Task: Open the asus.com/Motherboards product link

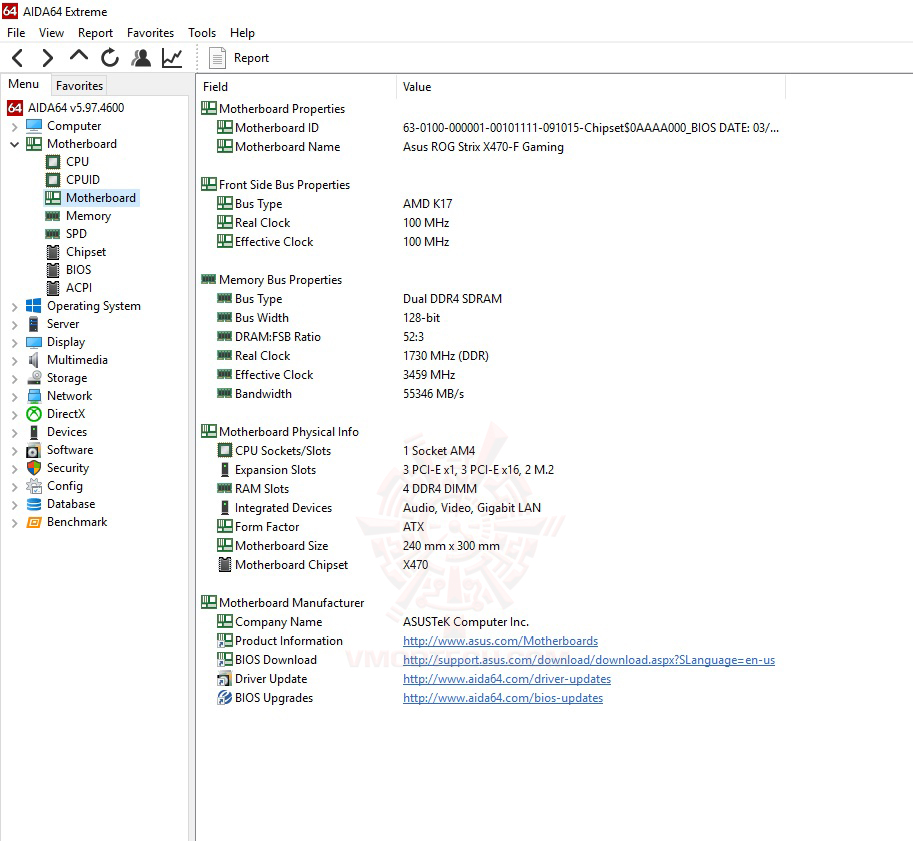Action: (500, 641)
